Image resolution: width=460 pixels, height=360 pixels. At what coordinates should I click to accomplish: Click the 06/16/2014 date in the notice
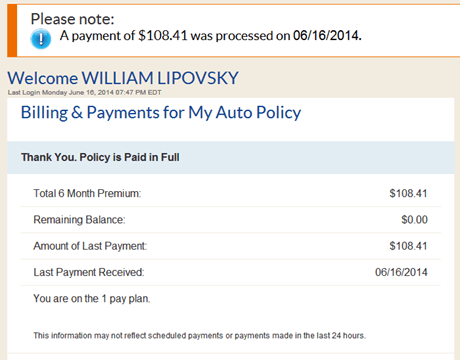coord(327,35)
